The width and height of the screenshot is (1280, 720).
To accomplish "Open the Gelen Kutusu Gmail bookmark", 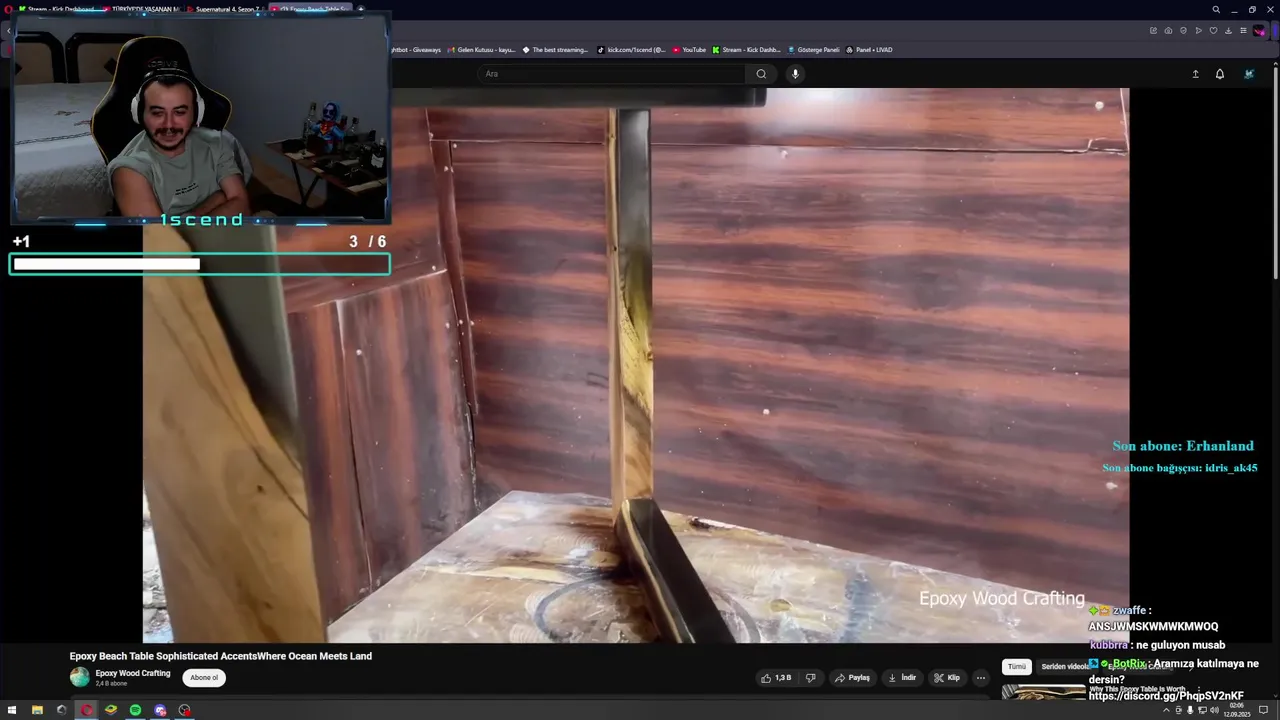I will pyautogui.click(x=481, y=50).
